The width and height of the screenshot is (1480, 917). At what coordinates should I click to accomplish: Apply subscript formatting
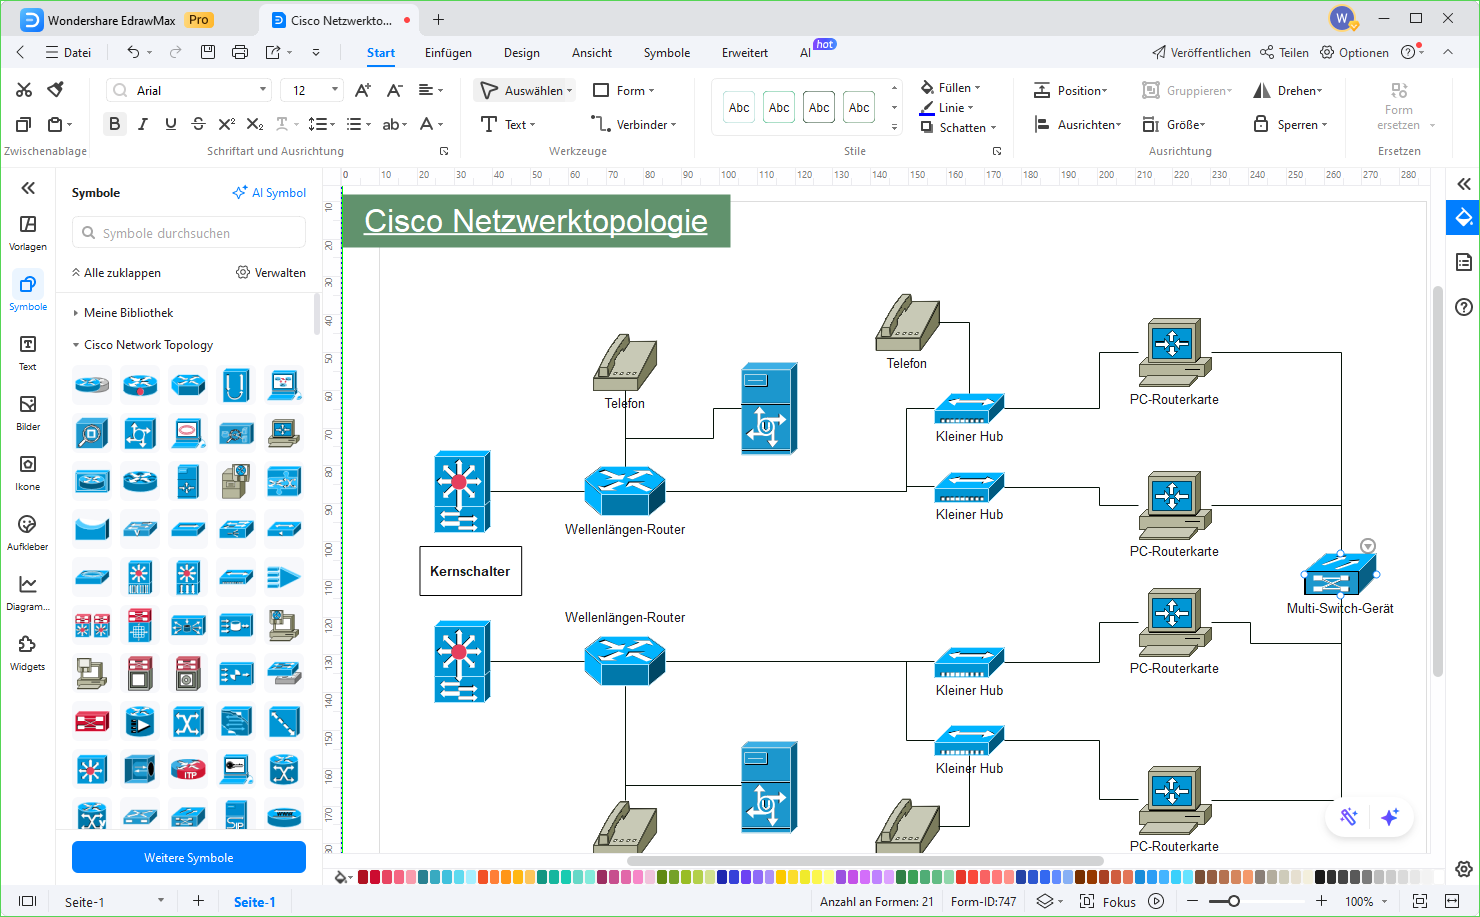(x=255, y=124)
